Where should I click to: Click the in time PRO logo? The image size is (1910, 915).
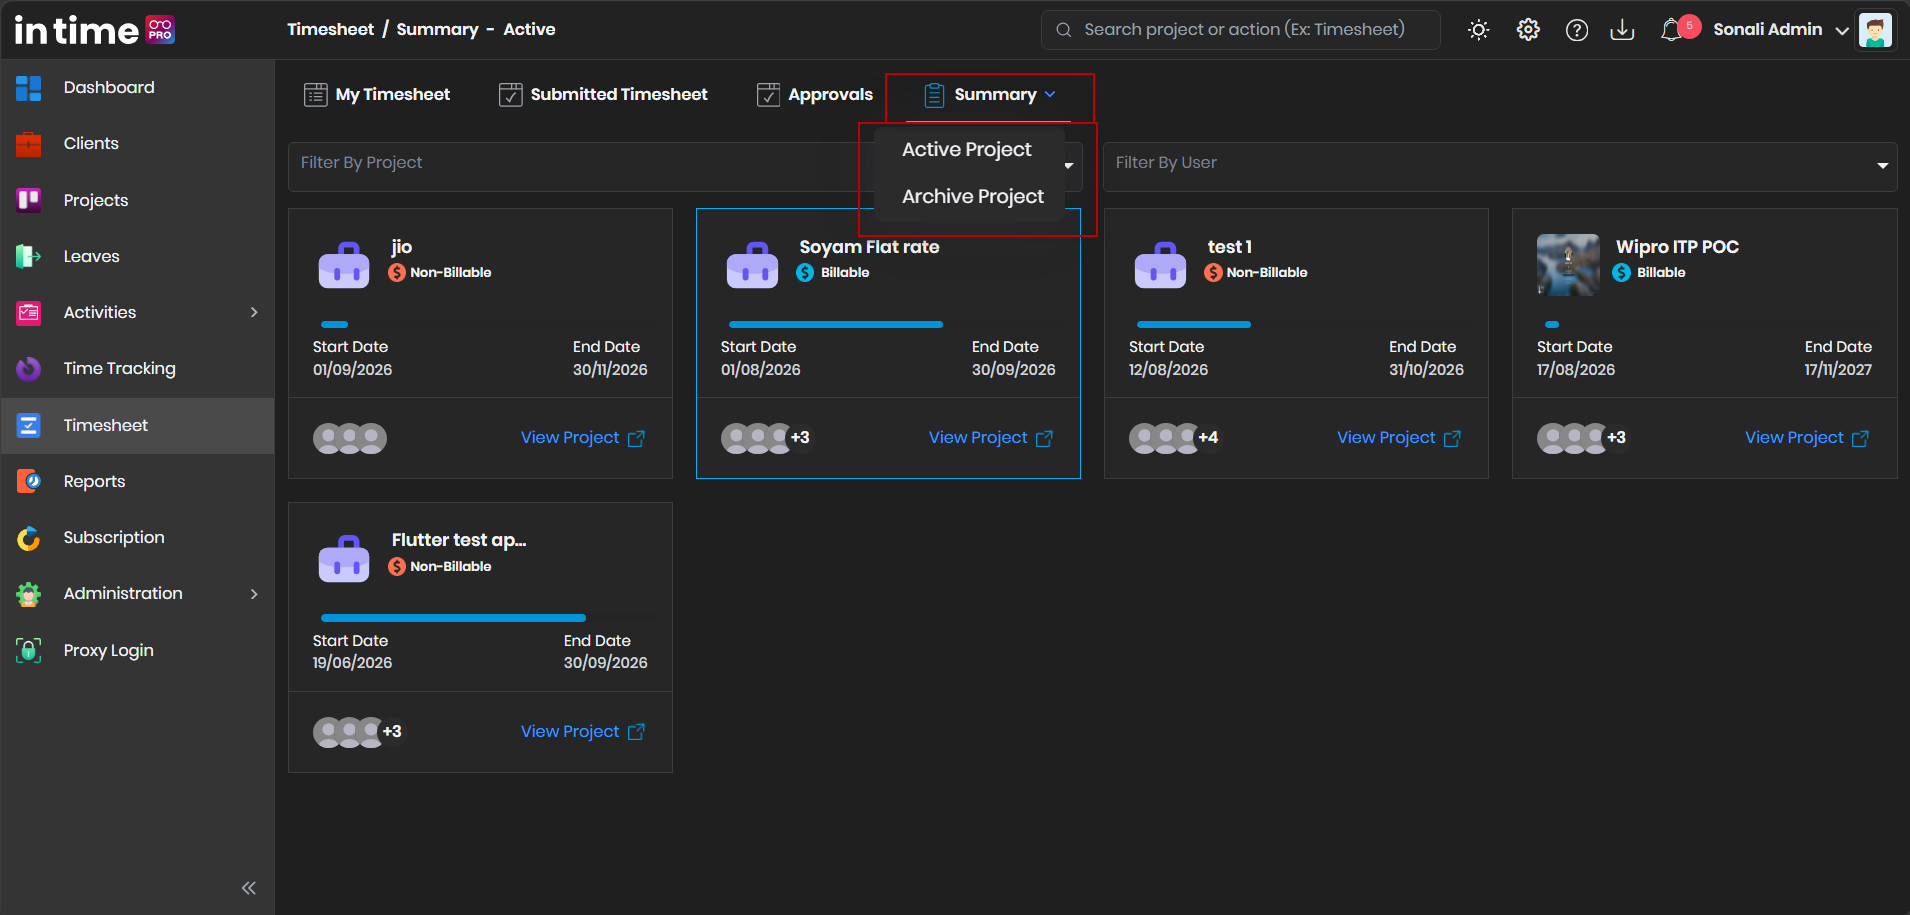94,30
